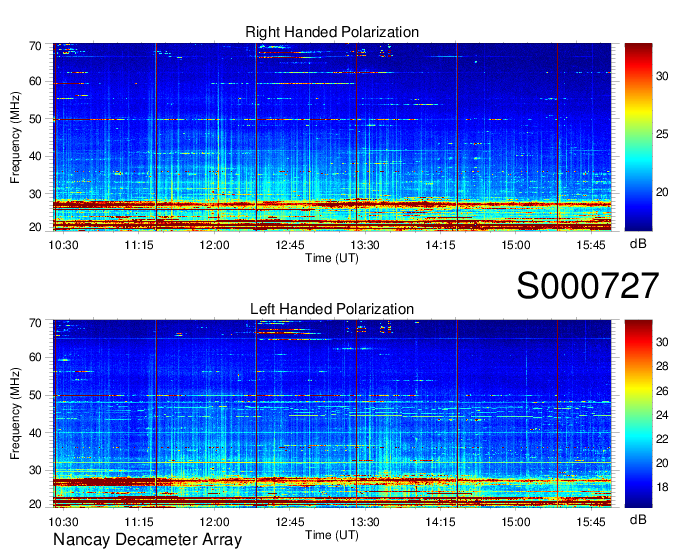Screen dimensions: 680x552
Task: Click the 60 MHz tick on top plot
Action: pos(35,82)
